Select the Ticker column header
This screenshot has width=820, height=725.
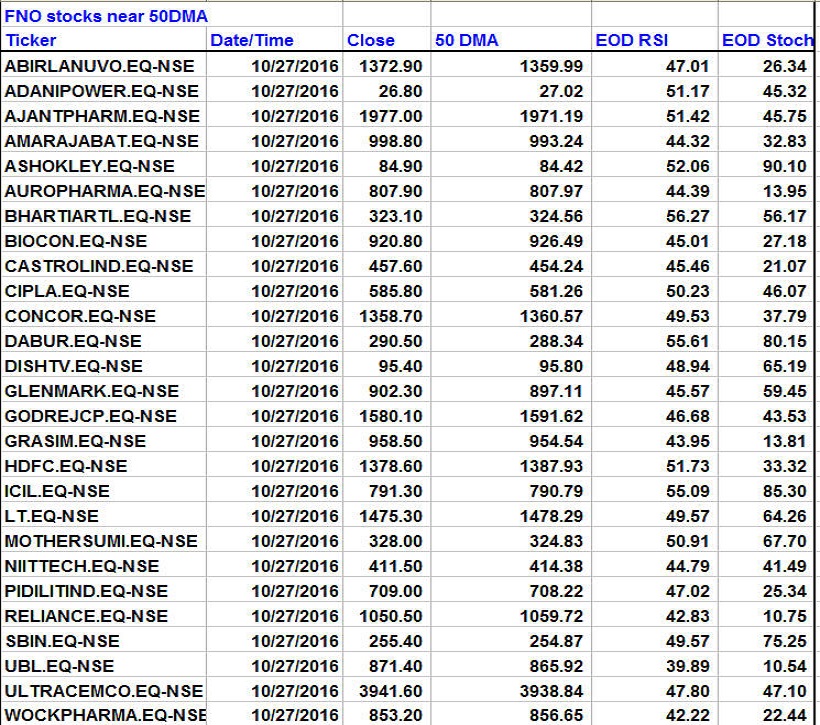[x=32, y=41]
